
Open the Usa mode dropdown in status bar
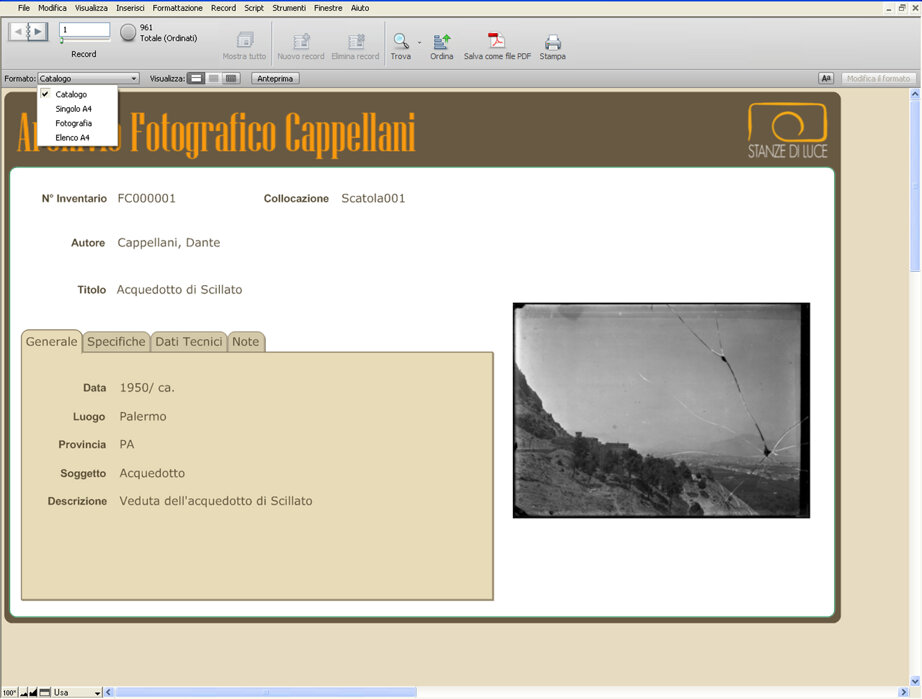[x=77, y=693]
